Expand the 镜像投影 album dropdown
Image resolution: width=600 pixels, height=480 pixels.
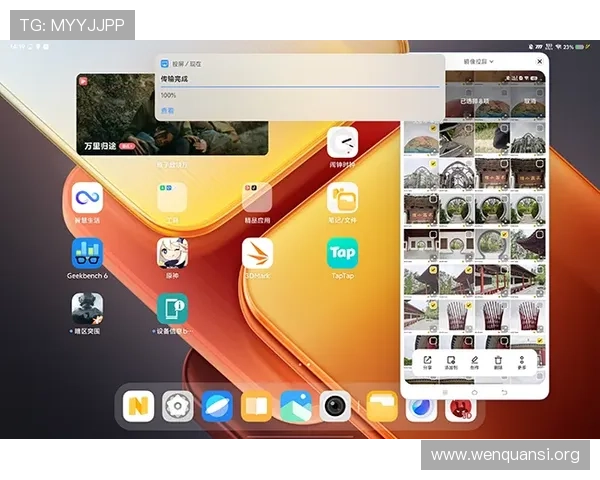(478, 62)
